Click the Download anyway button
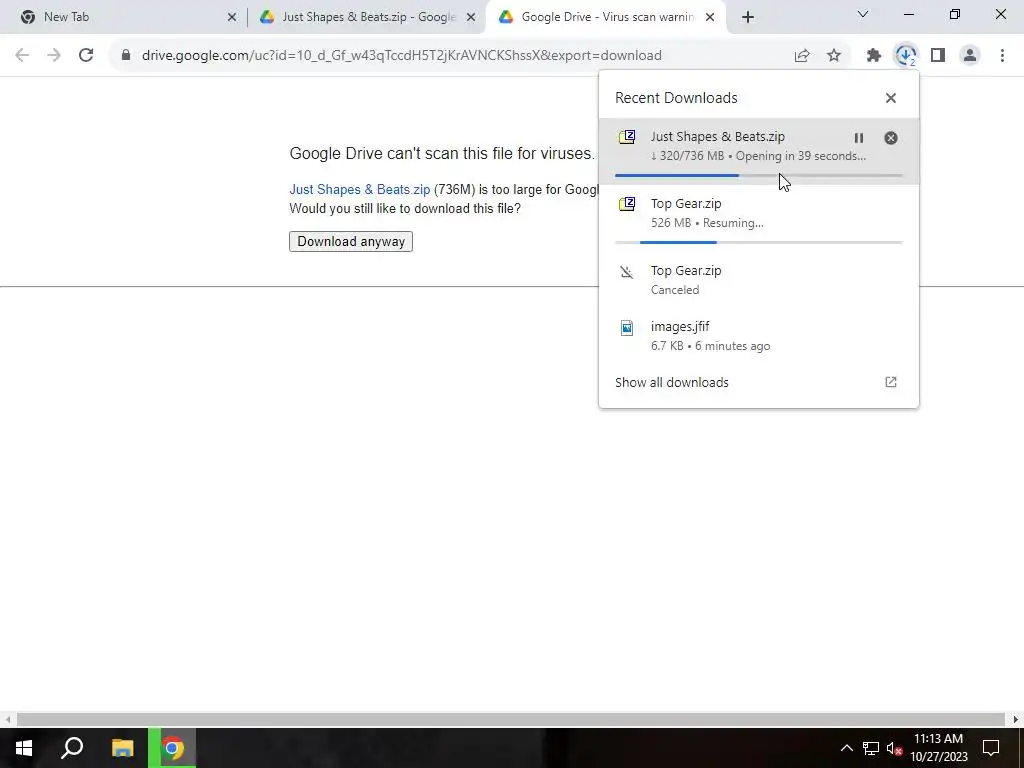 (x=351, y=242)
